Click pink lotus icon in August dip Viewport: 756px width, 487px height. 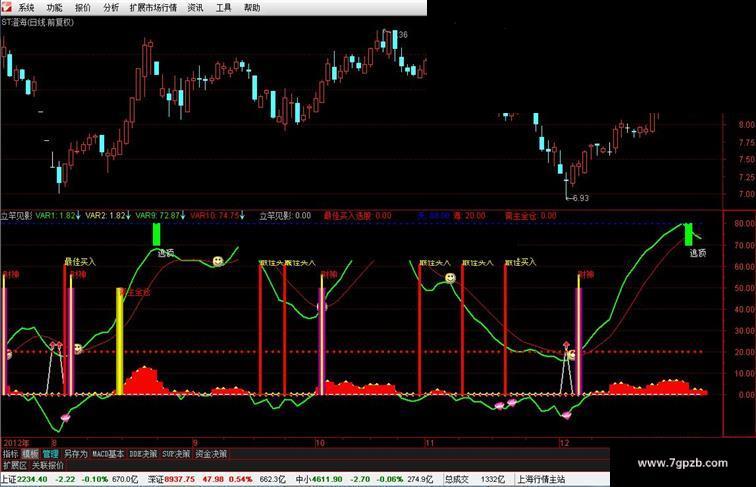(65, 418)
